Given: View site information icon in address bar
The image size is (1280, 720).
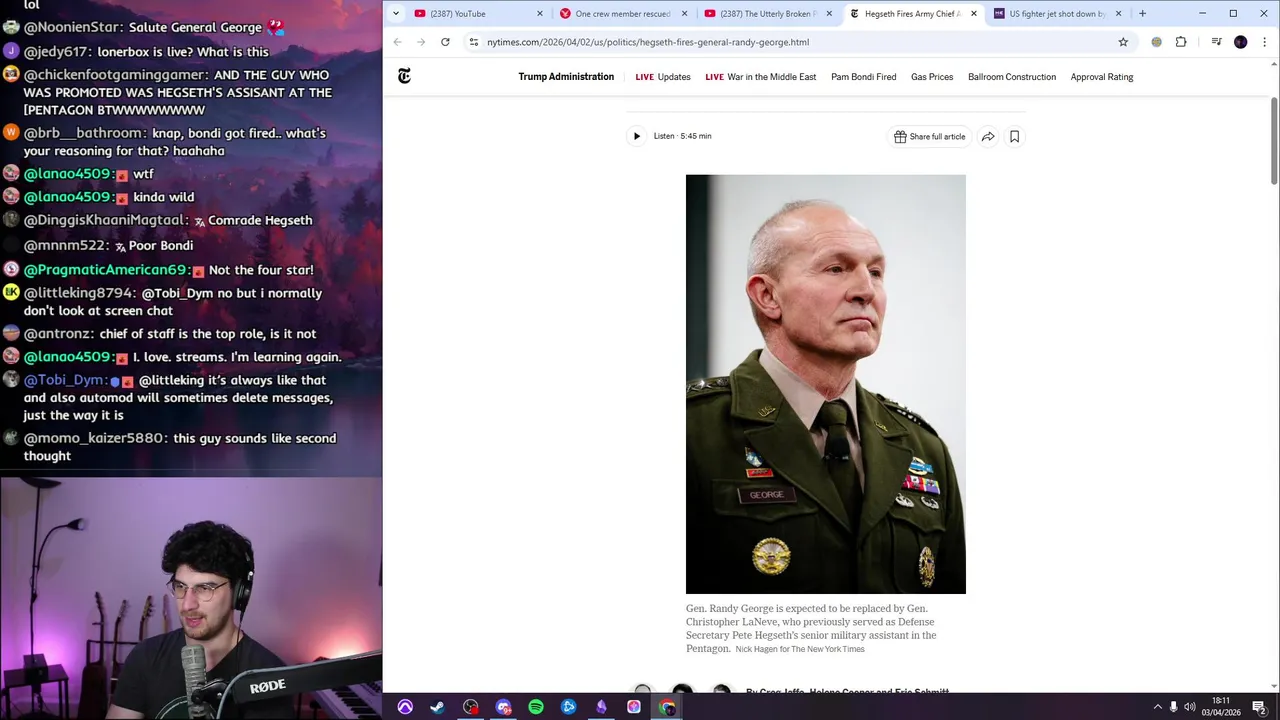Looking at the screenshot, I should (x=473, y=42).
